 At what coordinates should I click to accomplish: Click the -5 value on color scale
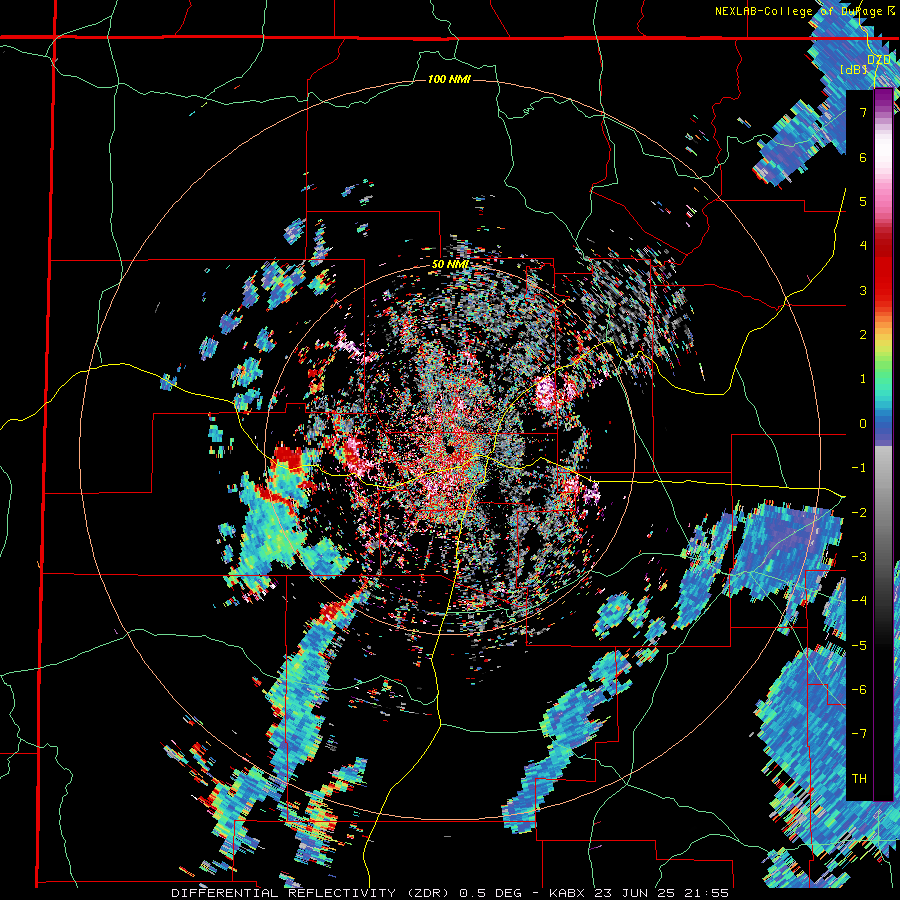859,646
